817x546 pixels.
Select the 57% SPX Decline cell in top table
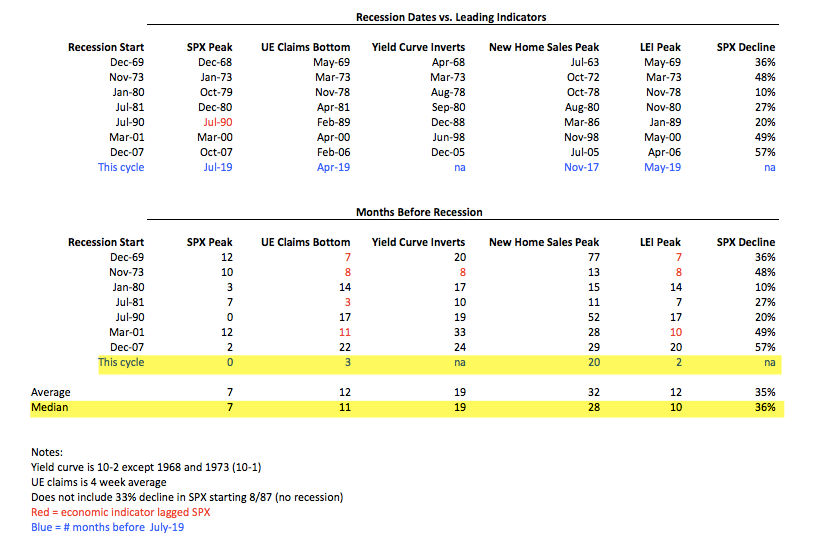point(765,153)
